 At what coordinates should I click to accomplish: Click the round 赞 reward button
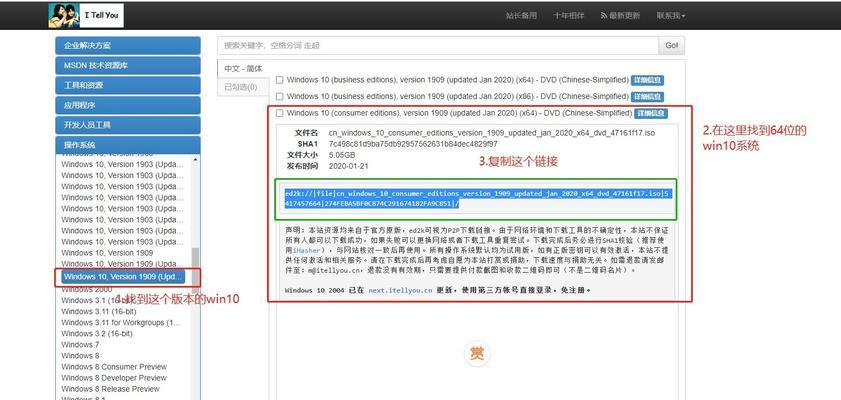[x=477, y=353]
